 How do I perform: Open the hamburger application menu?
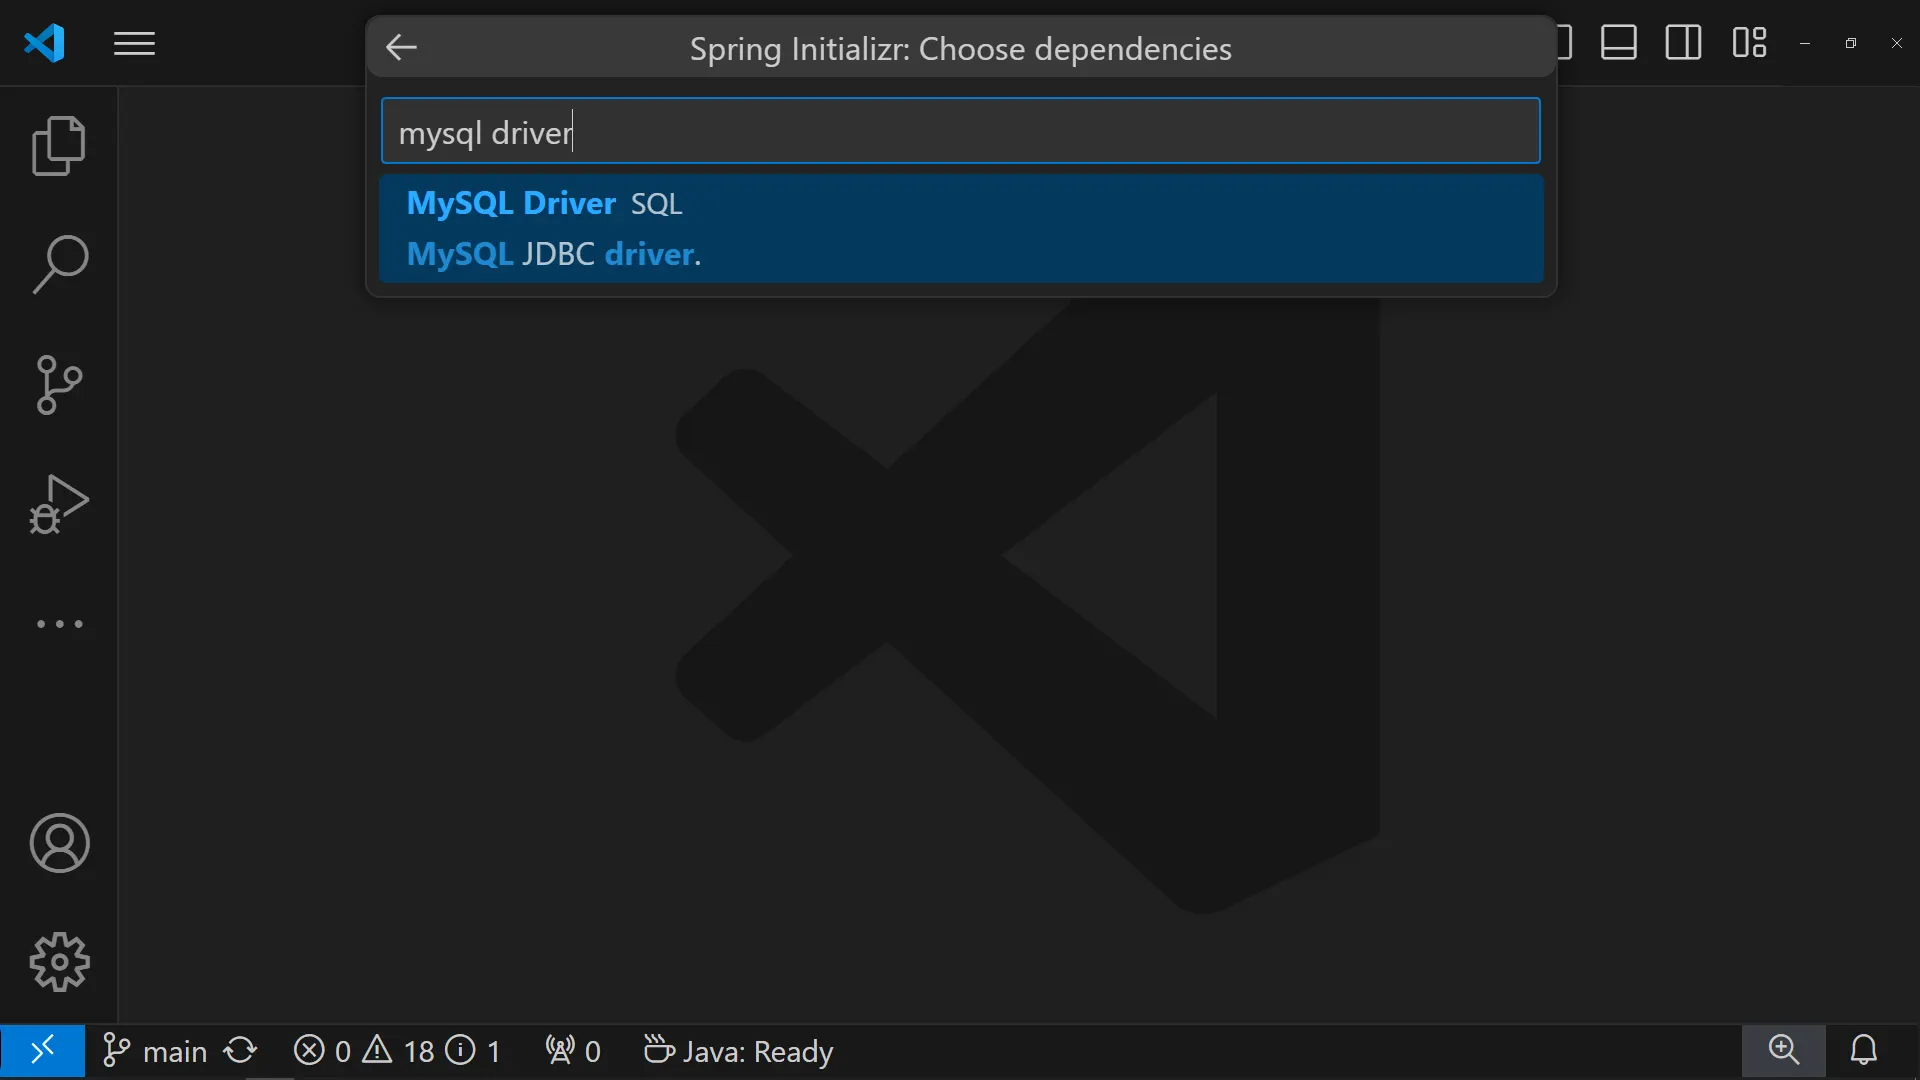click(x=134, y=44)
